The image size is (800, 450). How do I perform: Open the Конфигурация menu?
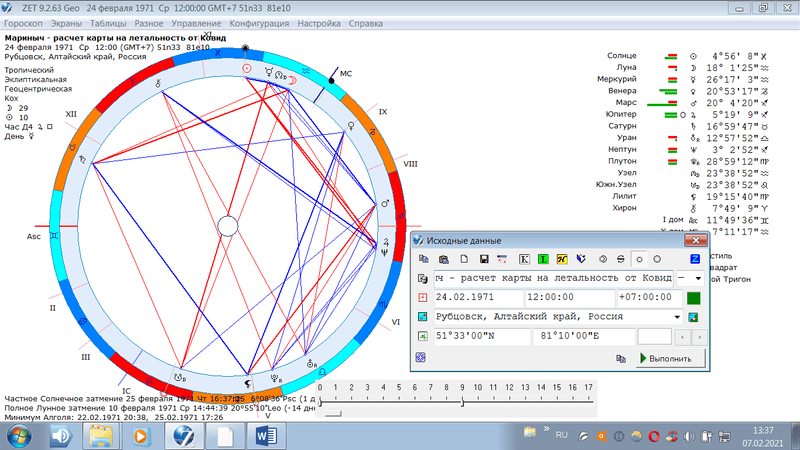(x=258, y=22)
